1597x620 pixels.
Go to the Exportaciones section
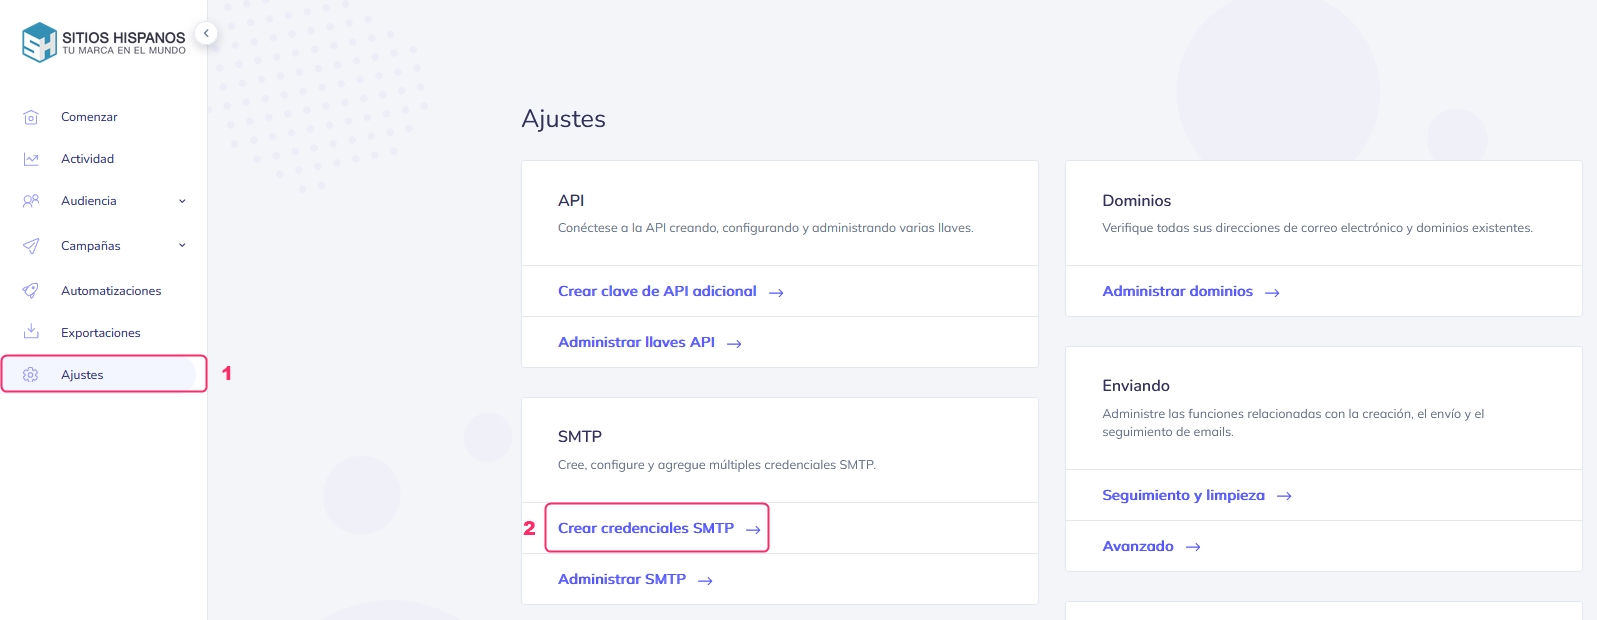(100, 333)
